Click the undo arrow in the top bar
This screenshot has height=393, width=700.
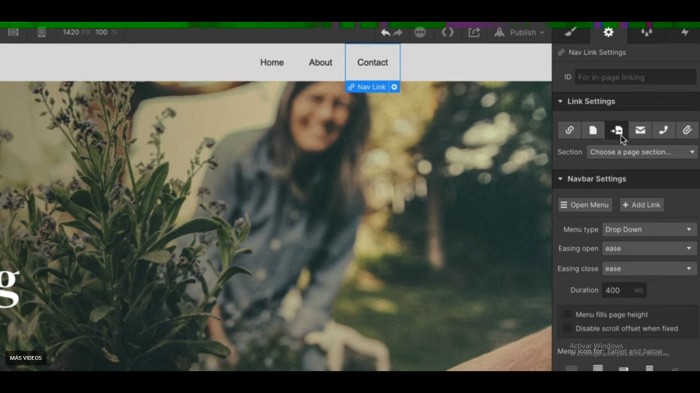point(386,33)
